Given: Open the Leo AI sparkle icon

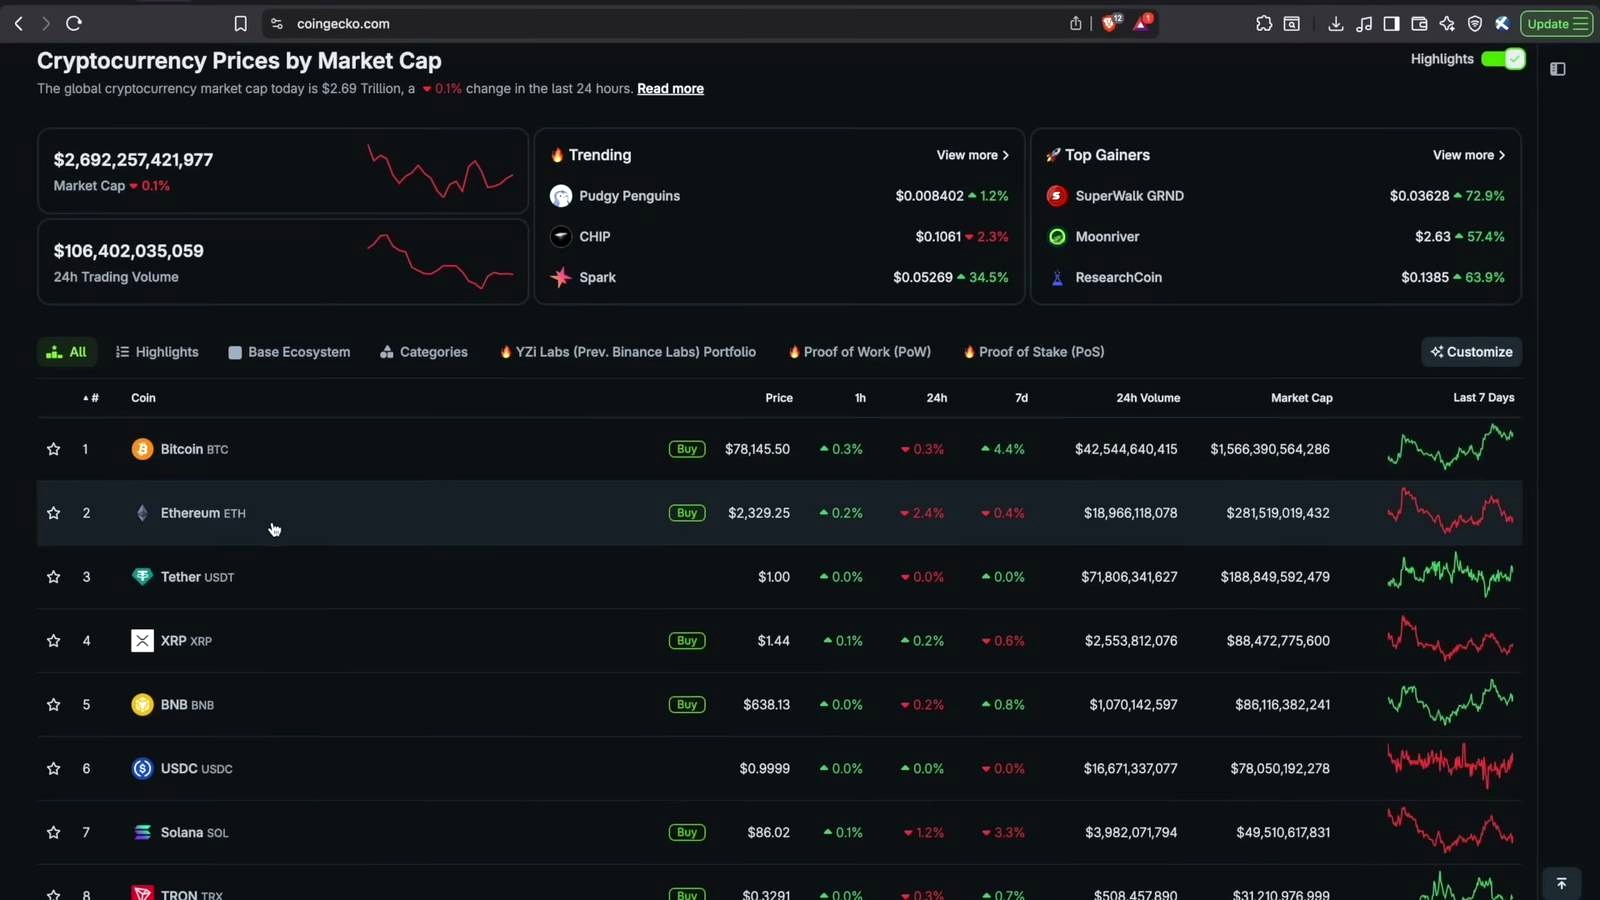Looking at the screenshot, I should click(1447, 23).
